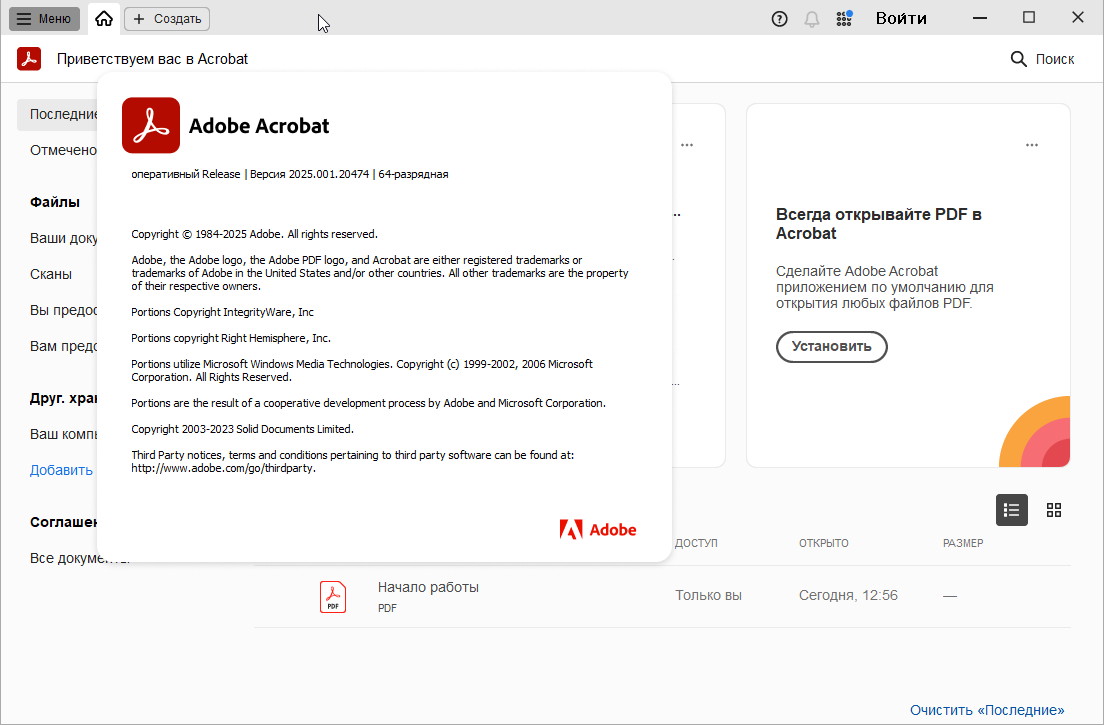Image resolution: width=1104 pixels, height=725 pixels.
Task: Open the Начало работы file name
Action: pos(428,587)
